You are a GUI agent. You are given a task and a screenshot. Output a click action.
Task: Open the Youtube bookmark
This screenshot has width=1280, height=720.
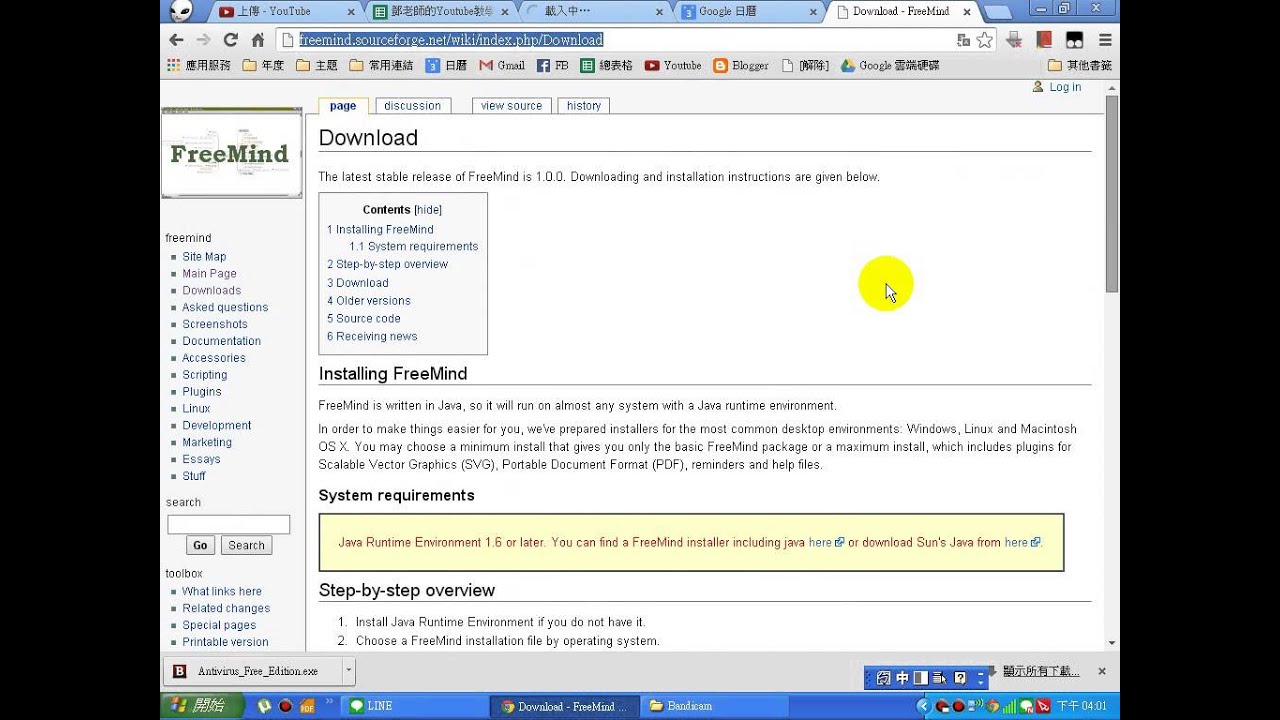(673, 65)
